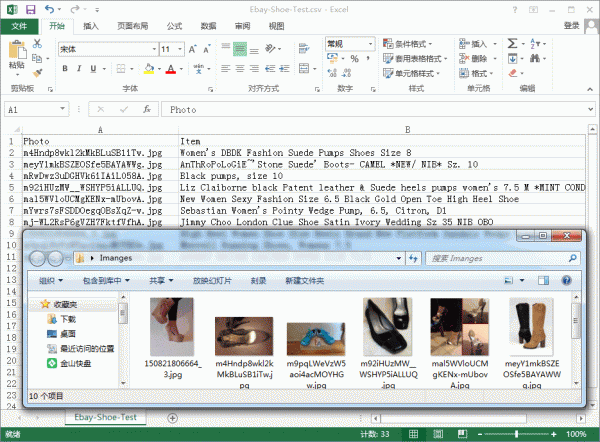Open Cell Styles dropdown

(x=411, y=73)
